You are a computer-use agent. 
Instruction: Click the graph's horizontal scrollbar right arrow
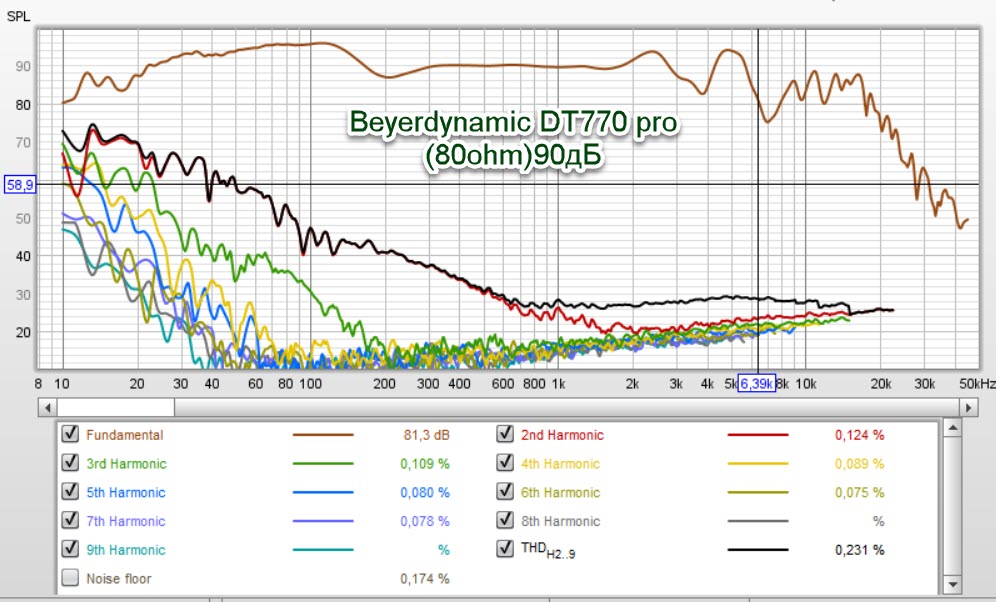(969, 407)
